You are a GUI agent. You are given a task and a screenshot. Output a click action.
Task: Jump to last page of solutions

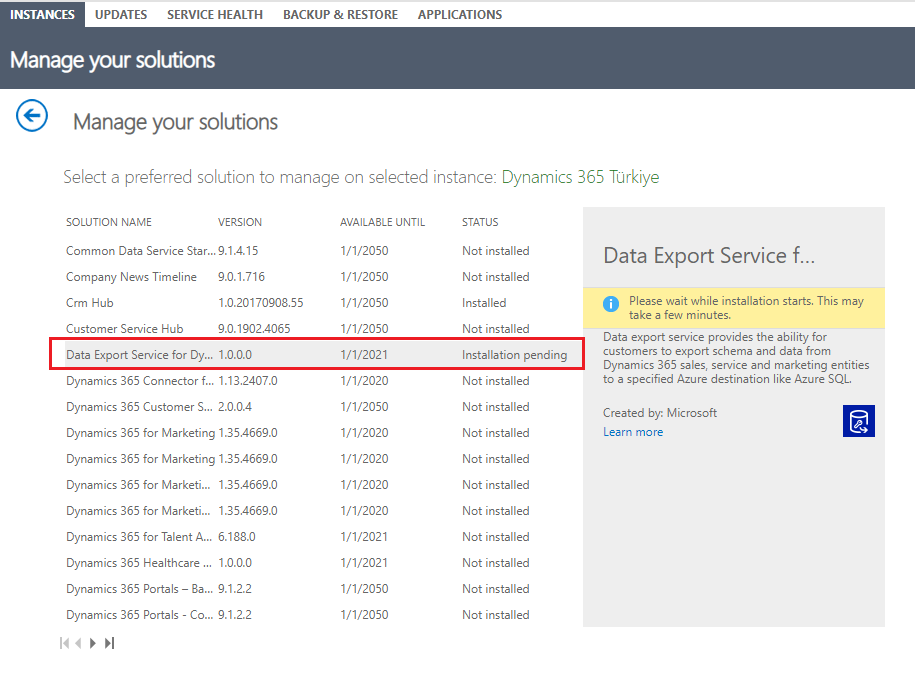(109, 643)
